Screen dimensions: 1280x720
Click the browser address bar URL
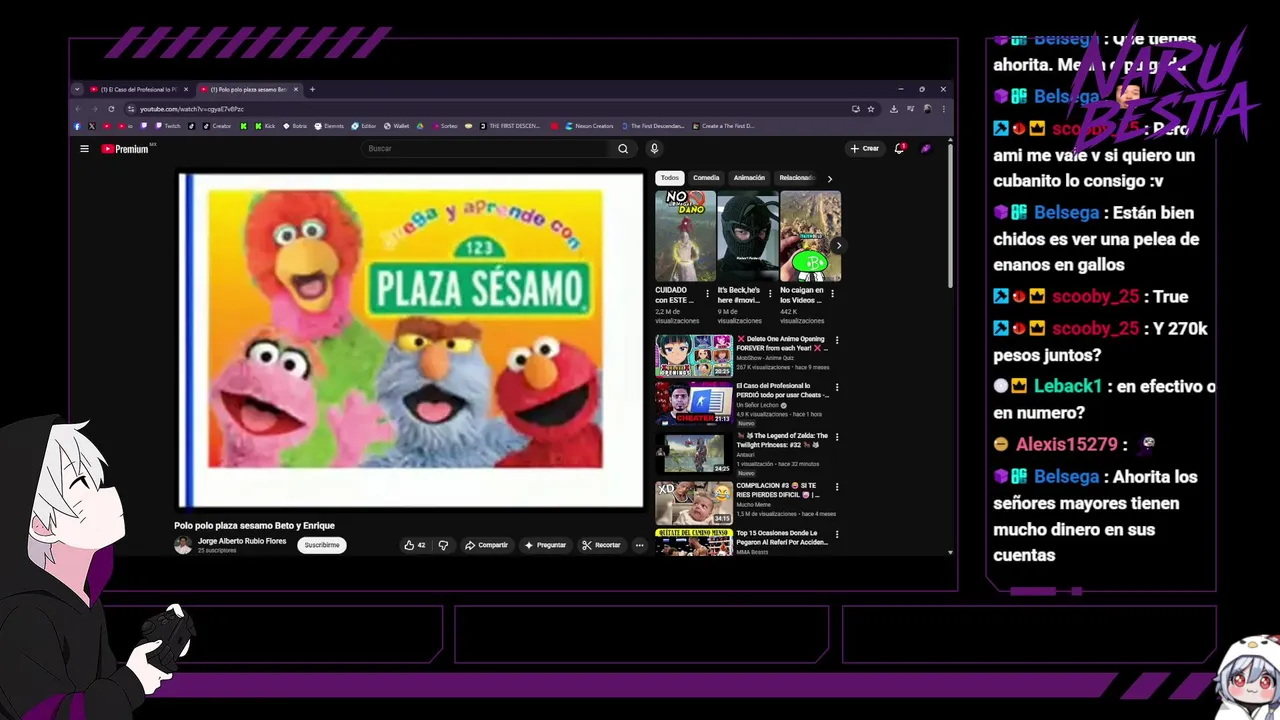coord(192,109)
